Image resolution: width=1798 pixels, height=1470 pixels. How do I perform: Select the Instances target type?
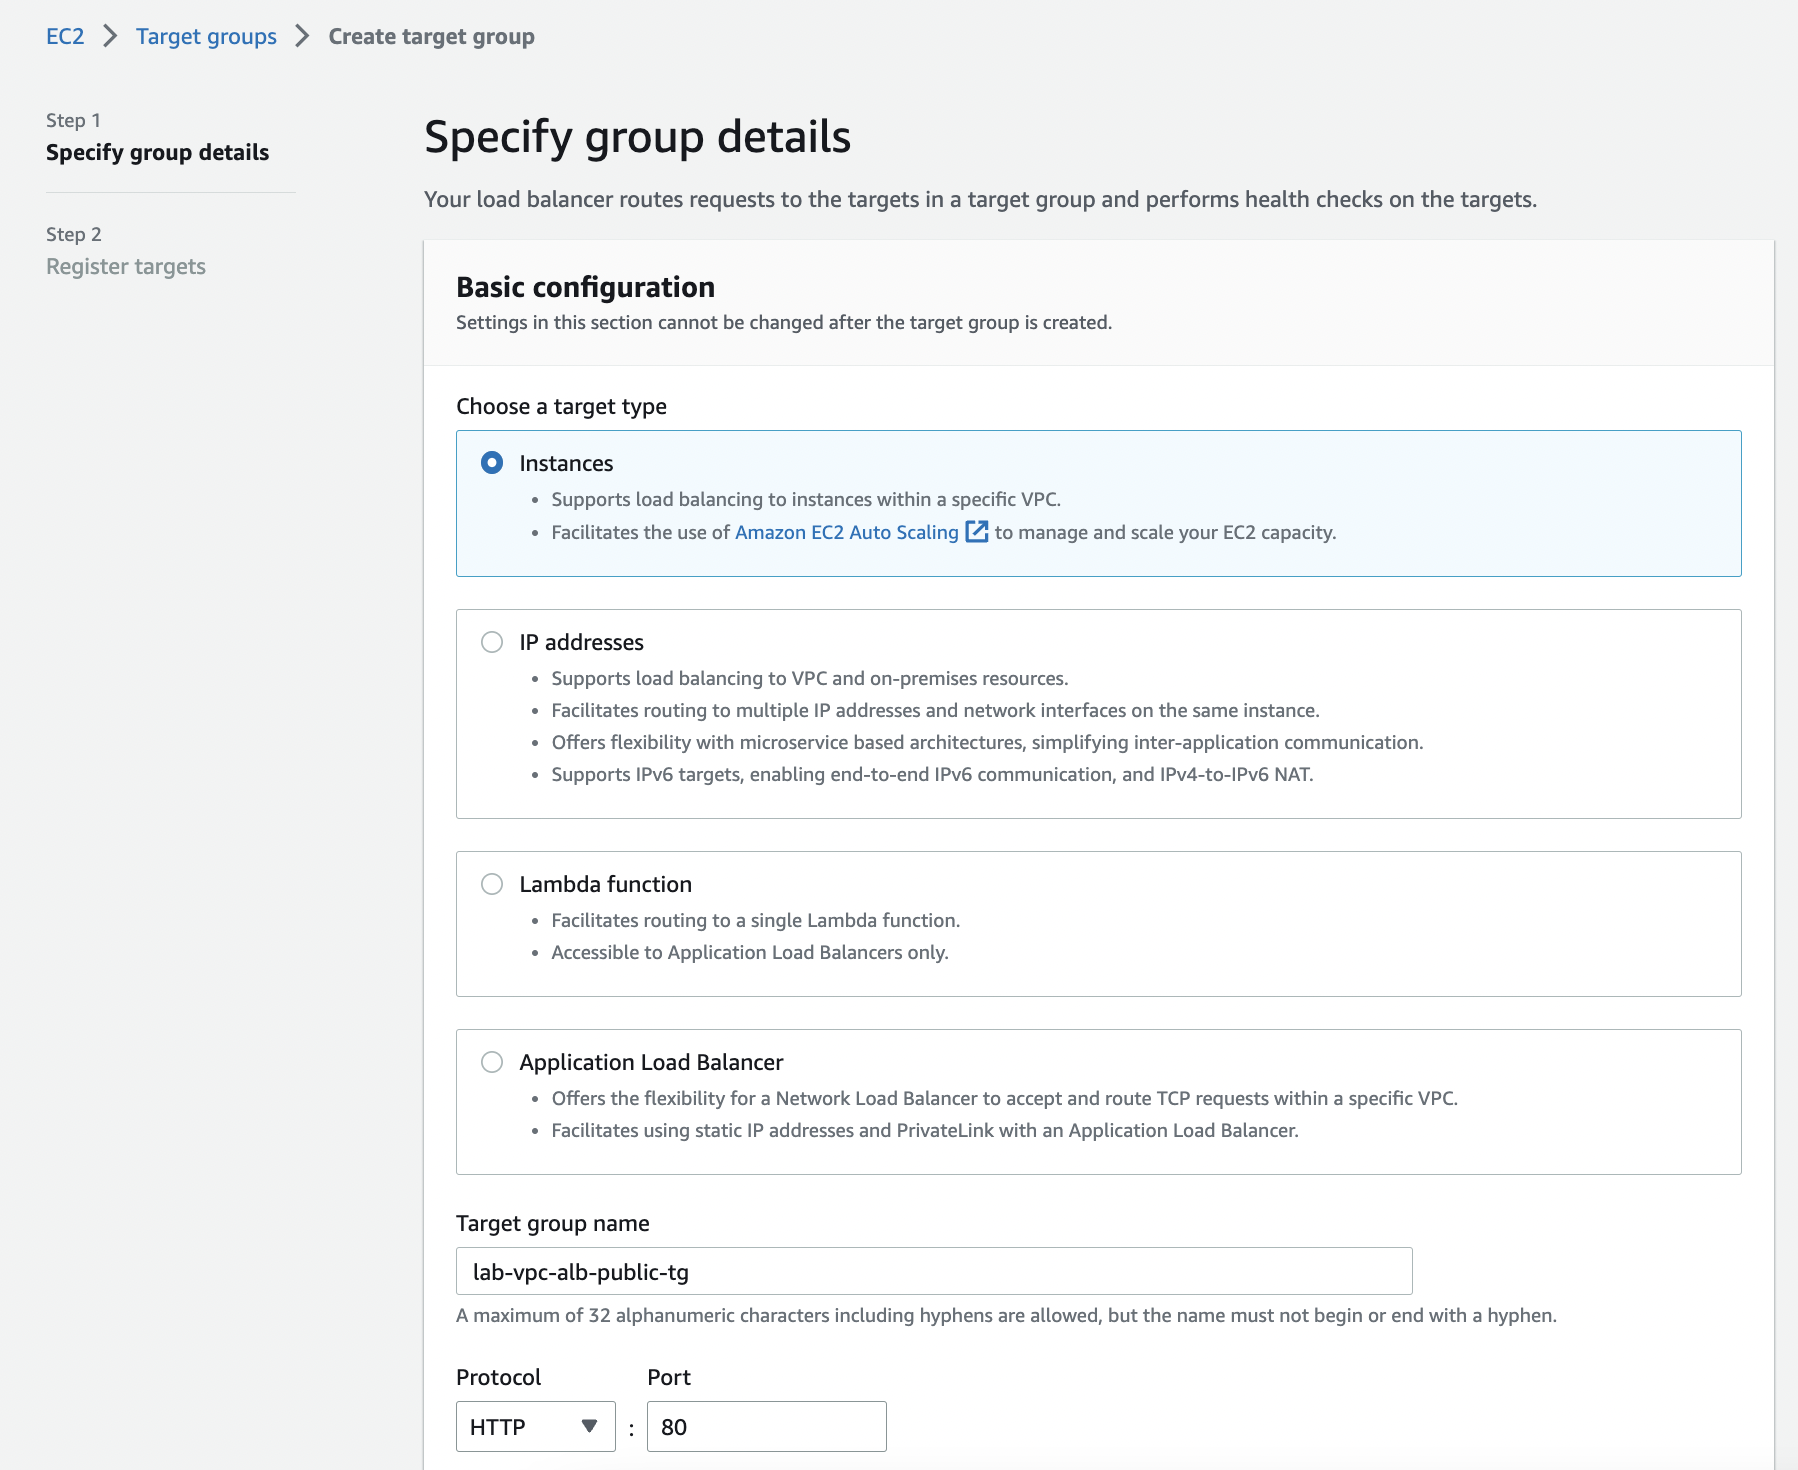(x=492, y=463)
